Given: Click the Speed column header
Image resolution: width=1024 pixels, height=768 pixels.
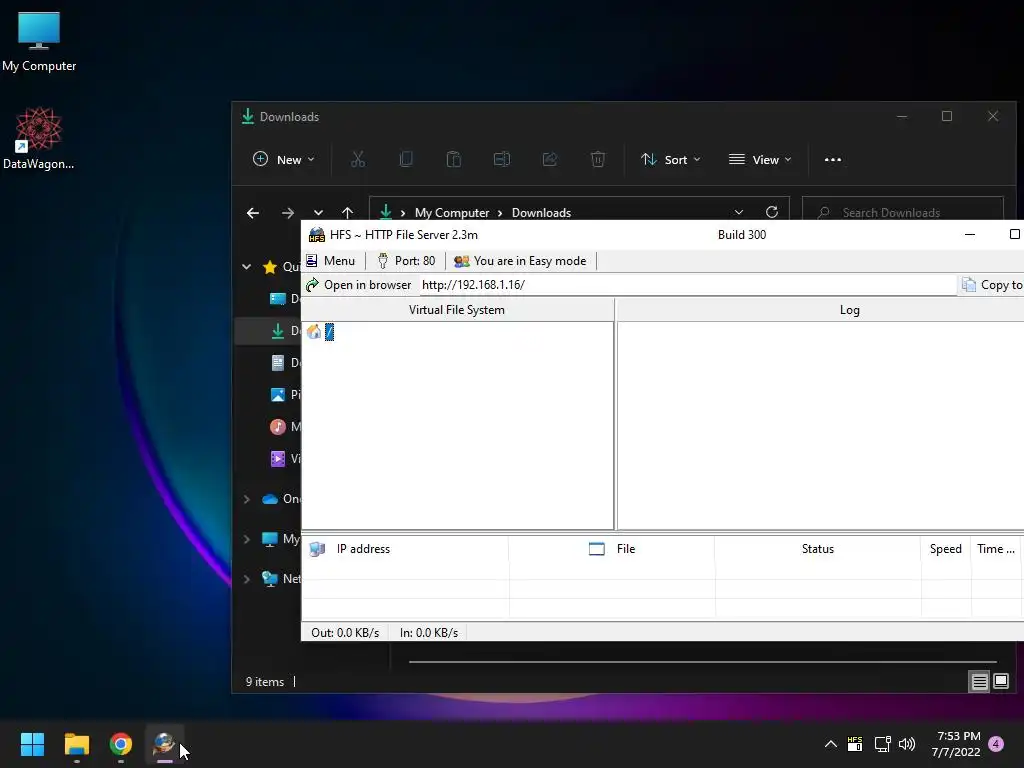Looking at the screenshot, I should coord(946,549).
